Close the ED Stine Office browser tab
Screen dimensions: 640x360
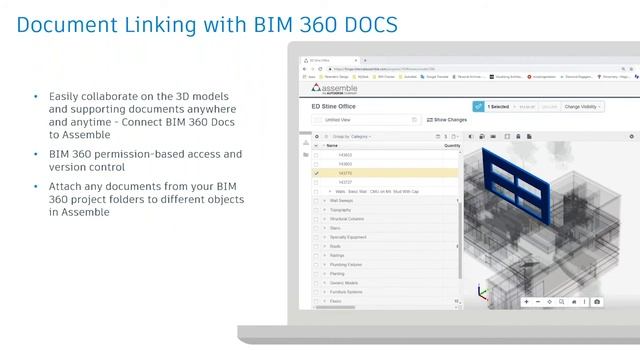coord(356,60)
